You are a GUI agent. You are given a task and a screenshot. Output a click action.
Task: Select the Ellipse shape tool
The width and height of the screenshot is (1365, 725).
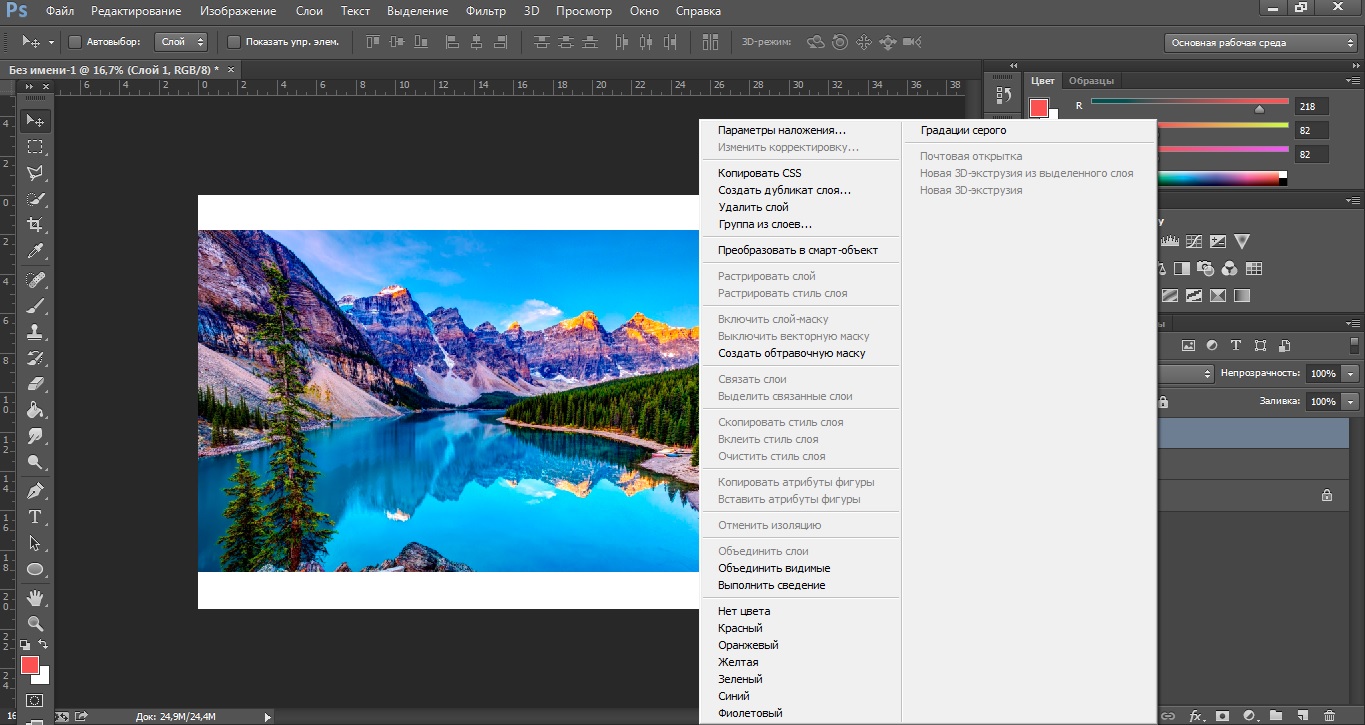[x=35, y=569]
